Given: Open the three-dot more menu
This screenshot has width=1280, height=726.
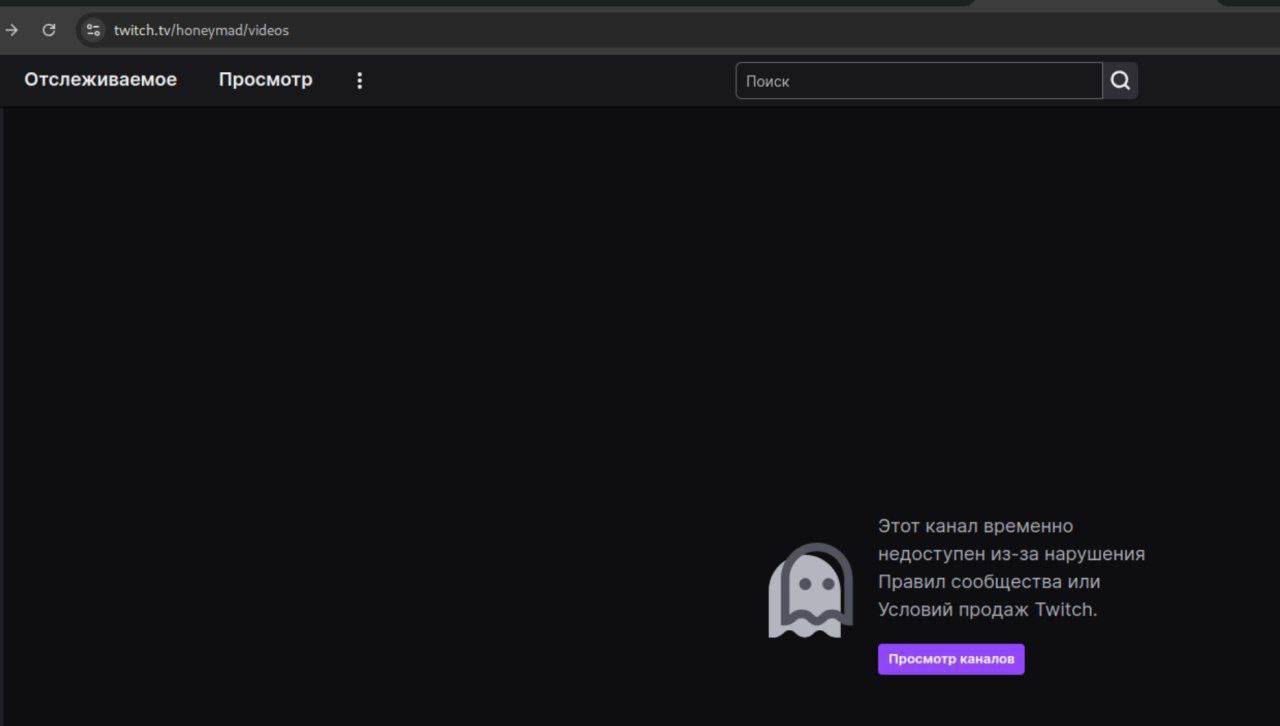Looking at the screenshot, I should 360,81.
